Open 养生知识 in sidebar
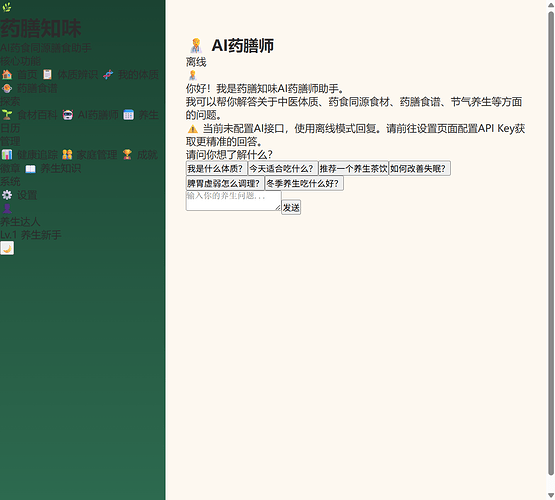 [x=61, y=168]
